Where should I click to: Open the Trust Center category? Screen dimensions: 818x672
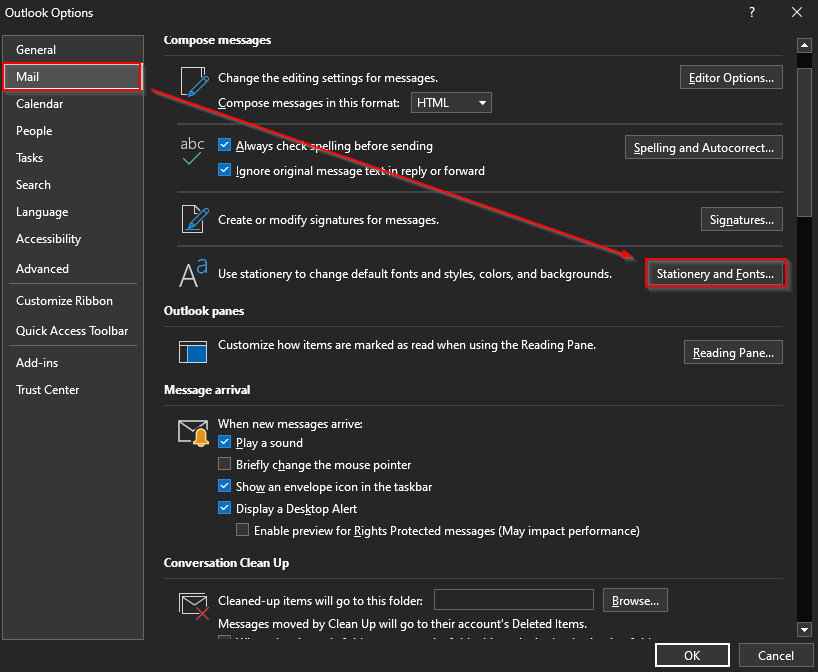[x=47, y=390]
